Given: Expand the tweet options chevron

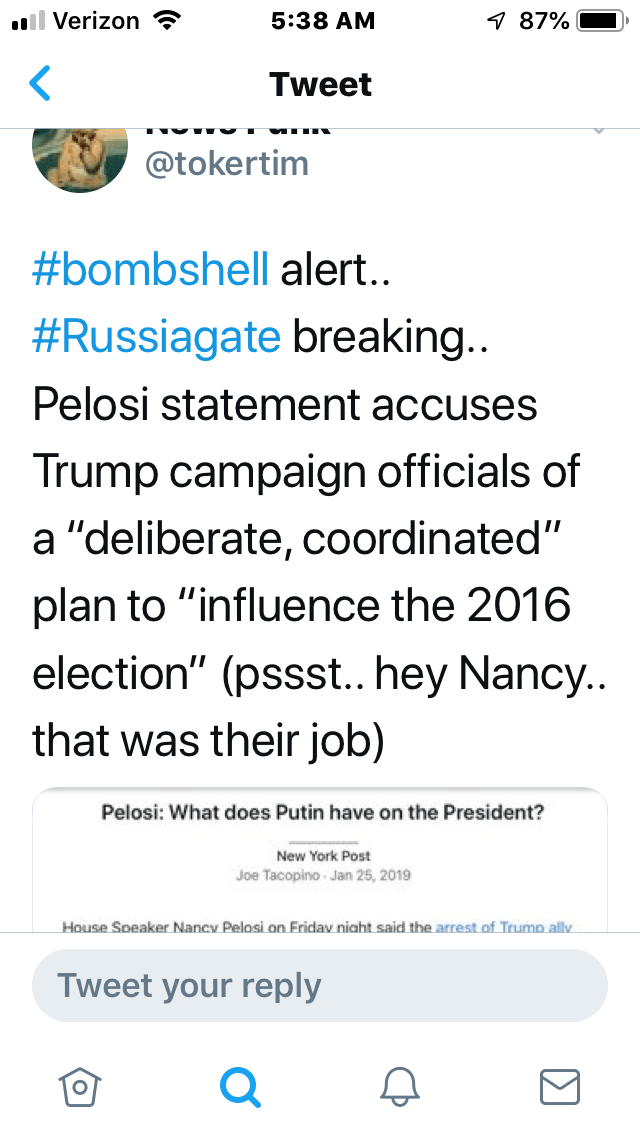Looking at the screenshot, I should point(598,132).
